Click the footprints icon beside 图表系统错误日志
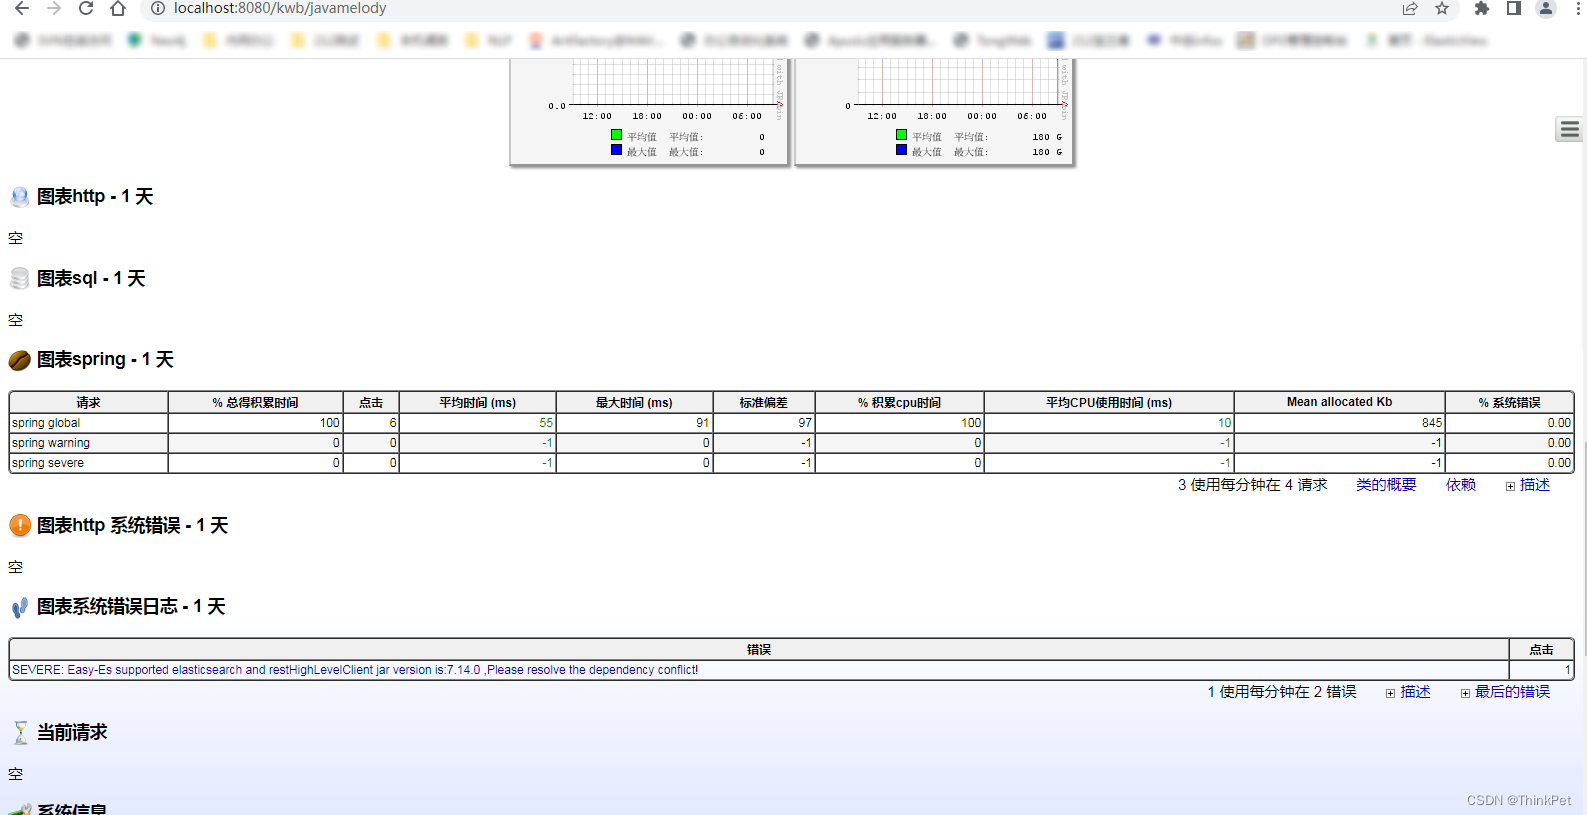This screenshot has height=815, width=1587. pos(19,607)
